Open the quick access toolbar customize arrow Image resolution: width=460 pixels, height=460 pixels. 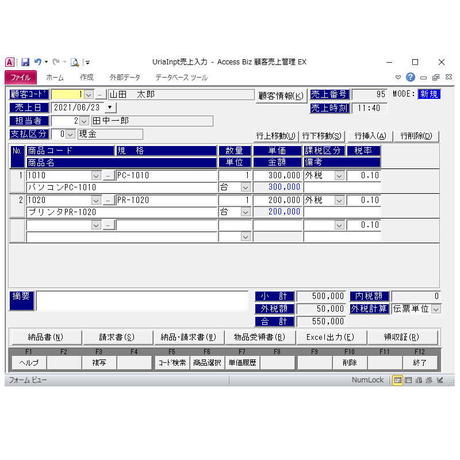click(x=88, y=62)
